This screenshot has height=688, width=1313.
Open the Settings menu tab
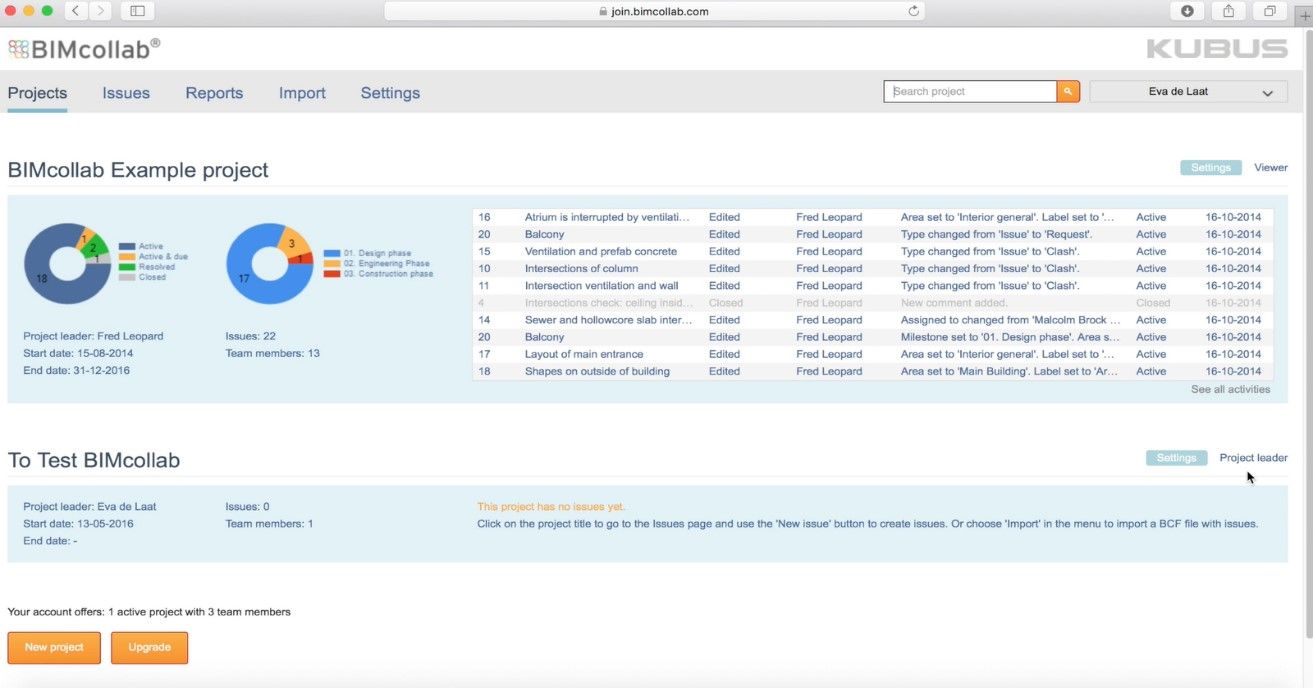pos(390,93)
